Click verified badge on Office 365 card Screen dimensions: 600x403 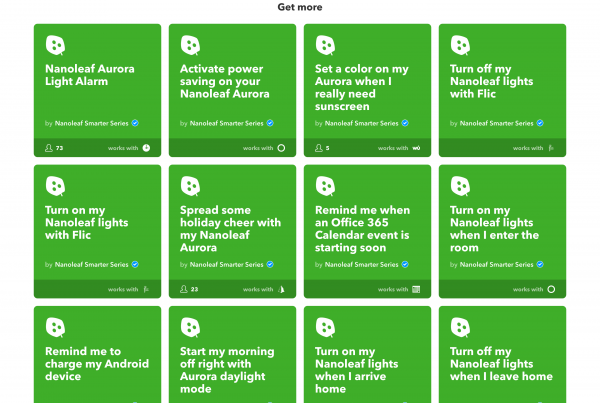(405, 264)
